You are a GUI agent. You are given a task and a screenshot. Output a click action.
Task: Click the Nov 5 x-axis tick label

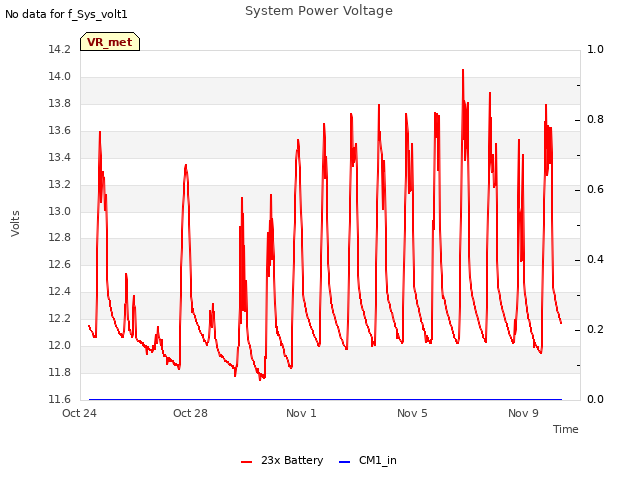pyautogui.click(x=412, y=413)
